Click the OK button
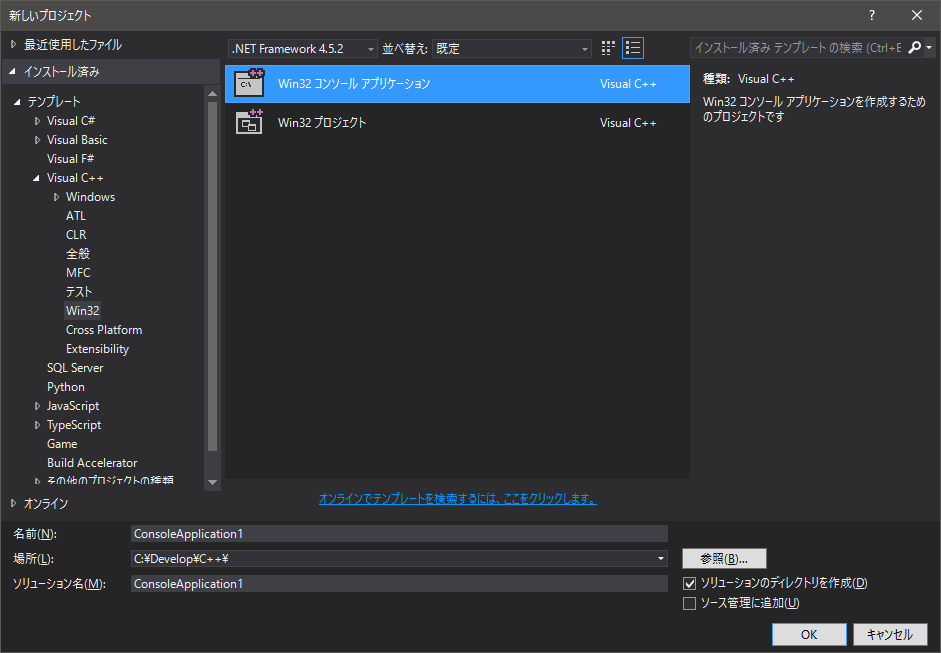This screenshot has width=941, height=653. click(x=809, y=634)
